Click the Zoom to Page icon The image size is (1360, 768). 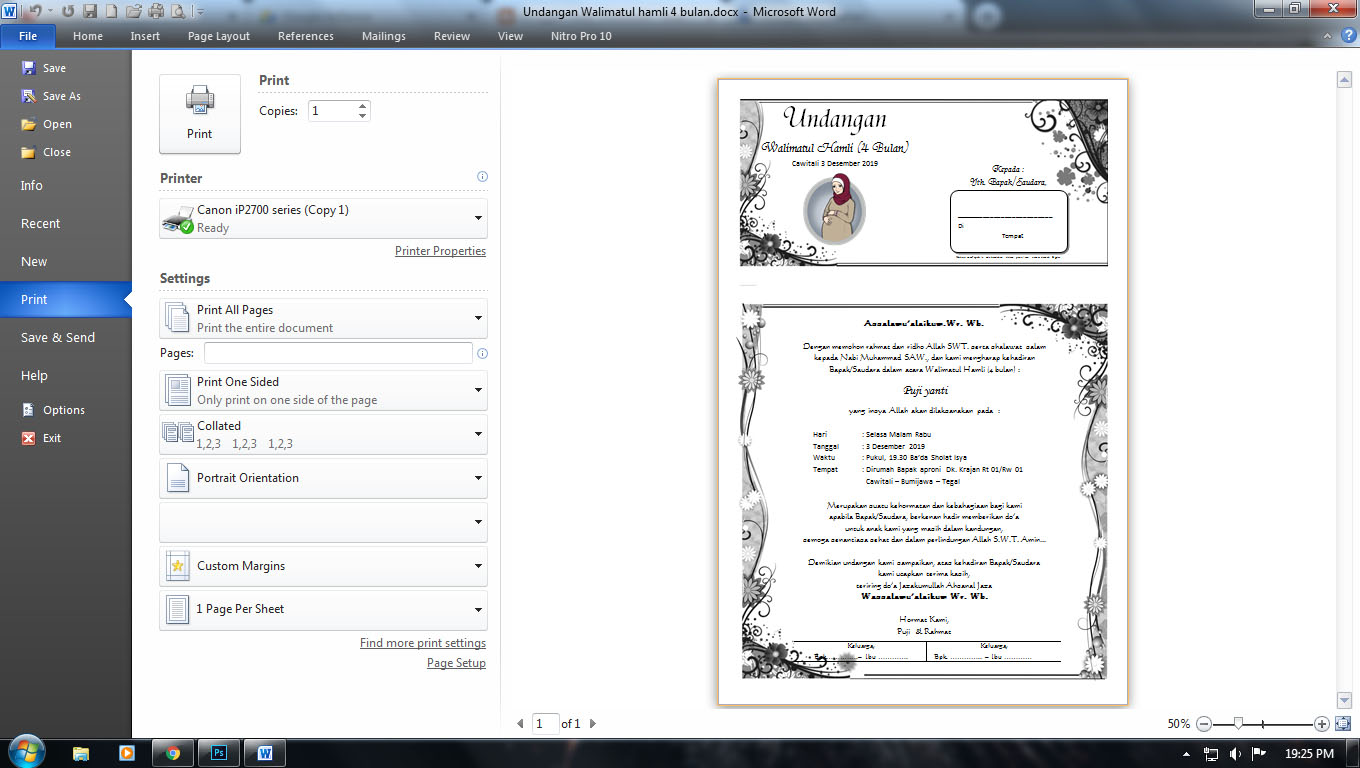pyautogui.click(x=1343, y=723)
